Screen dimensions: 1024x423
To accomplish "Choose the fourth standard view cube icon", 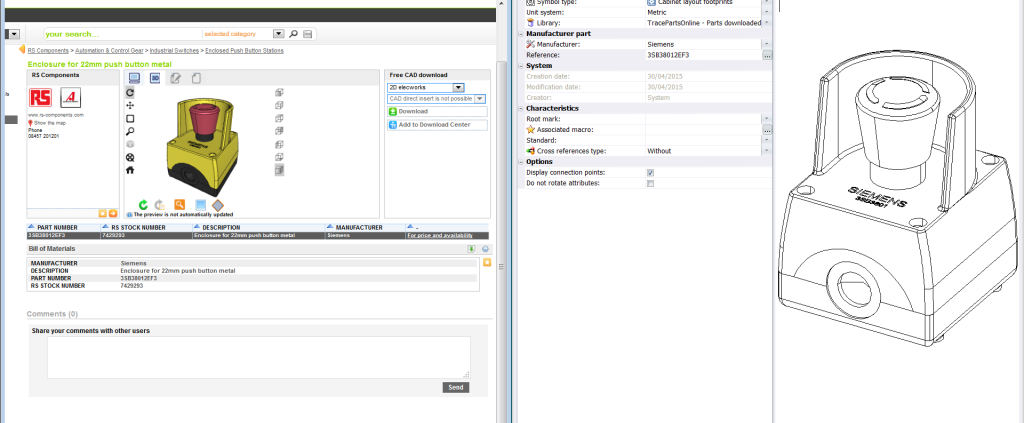I will [x=279, y=131].
